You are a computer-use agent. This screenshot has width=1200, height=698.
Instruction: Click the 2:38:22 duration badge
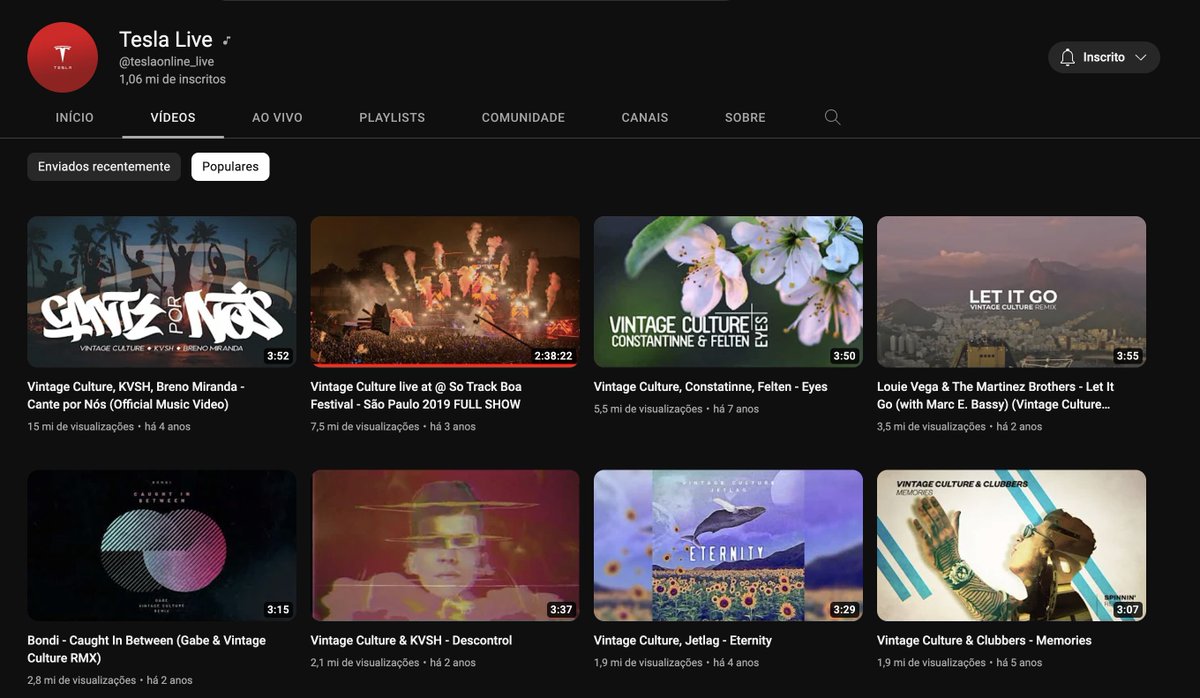tap(552, 355)
